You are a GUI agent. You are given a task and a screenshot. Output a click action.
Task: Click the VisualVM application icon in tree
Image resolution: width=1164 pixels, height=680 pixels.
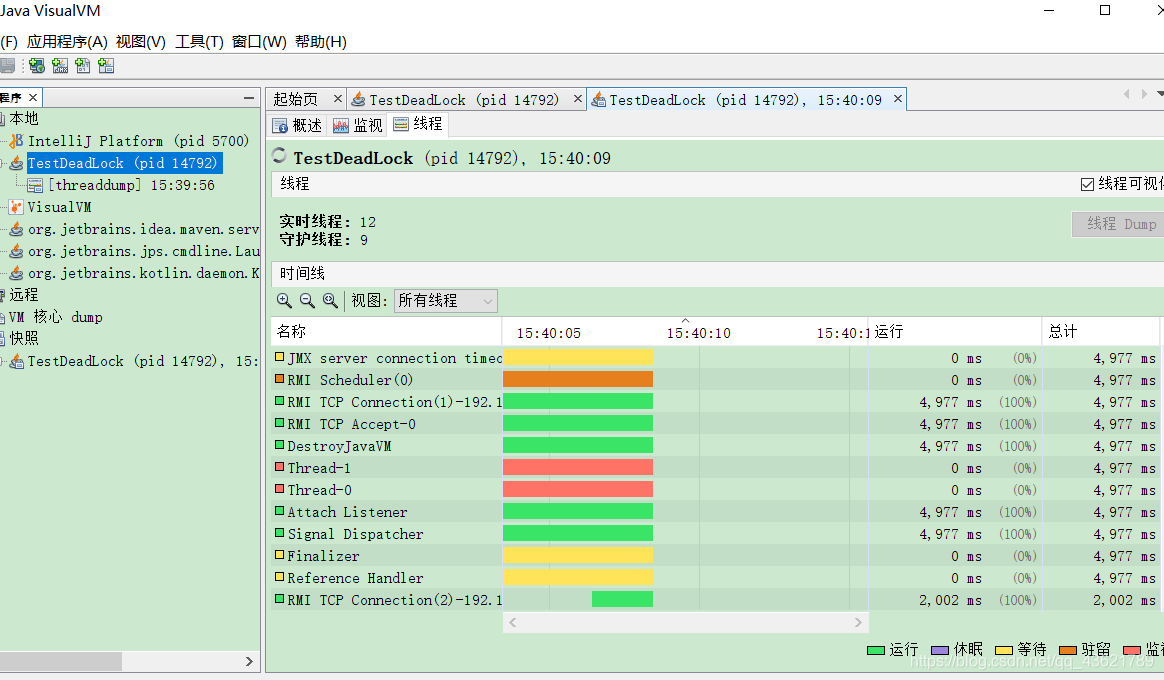point(16,207)
